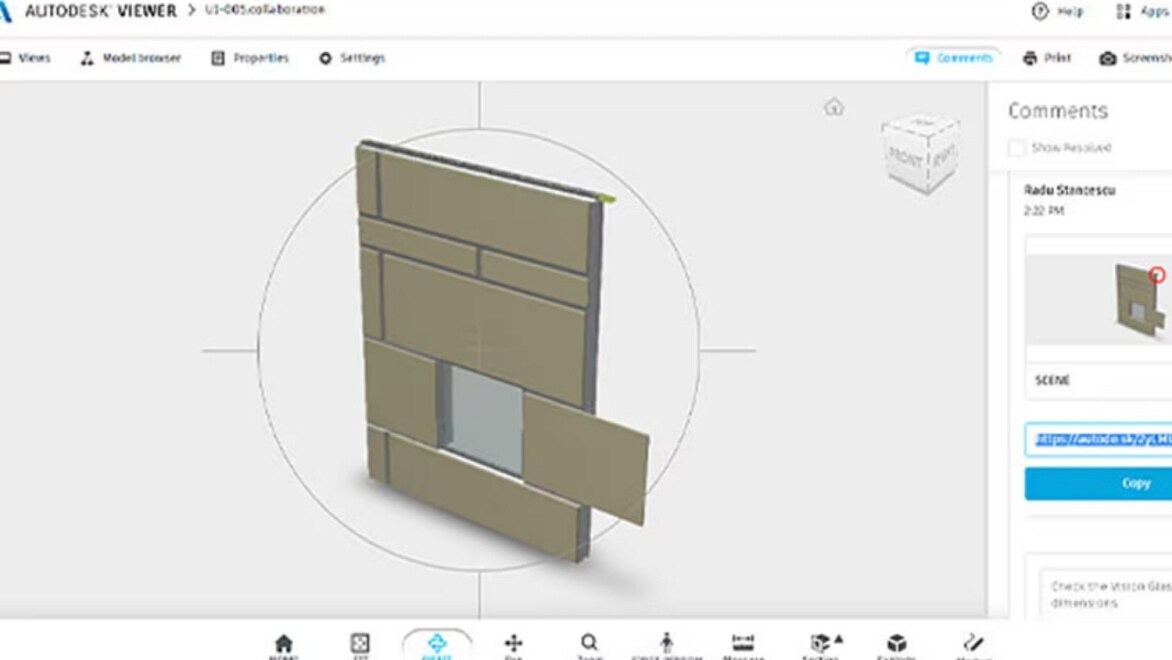Open the Views panel
1172x660 pixels.
(25, 58)
